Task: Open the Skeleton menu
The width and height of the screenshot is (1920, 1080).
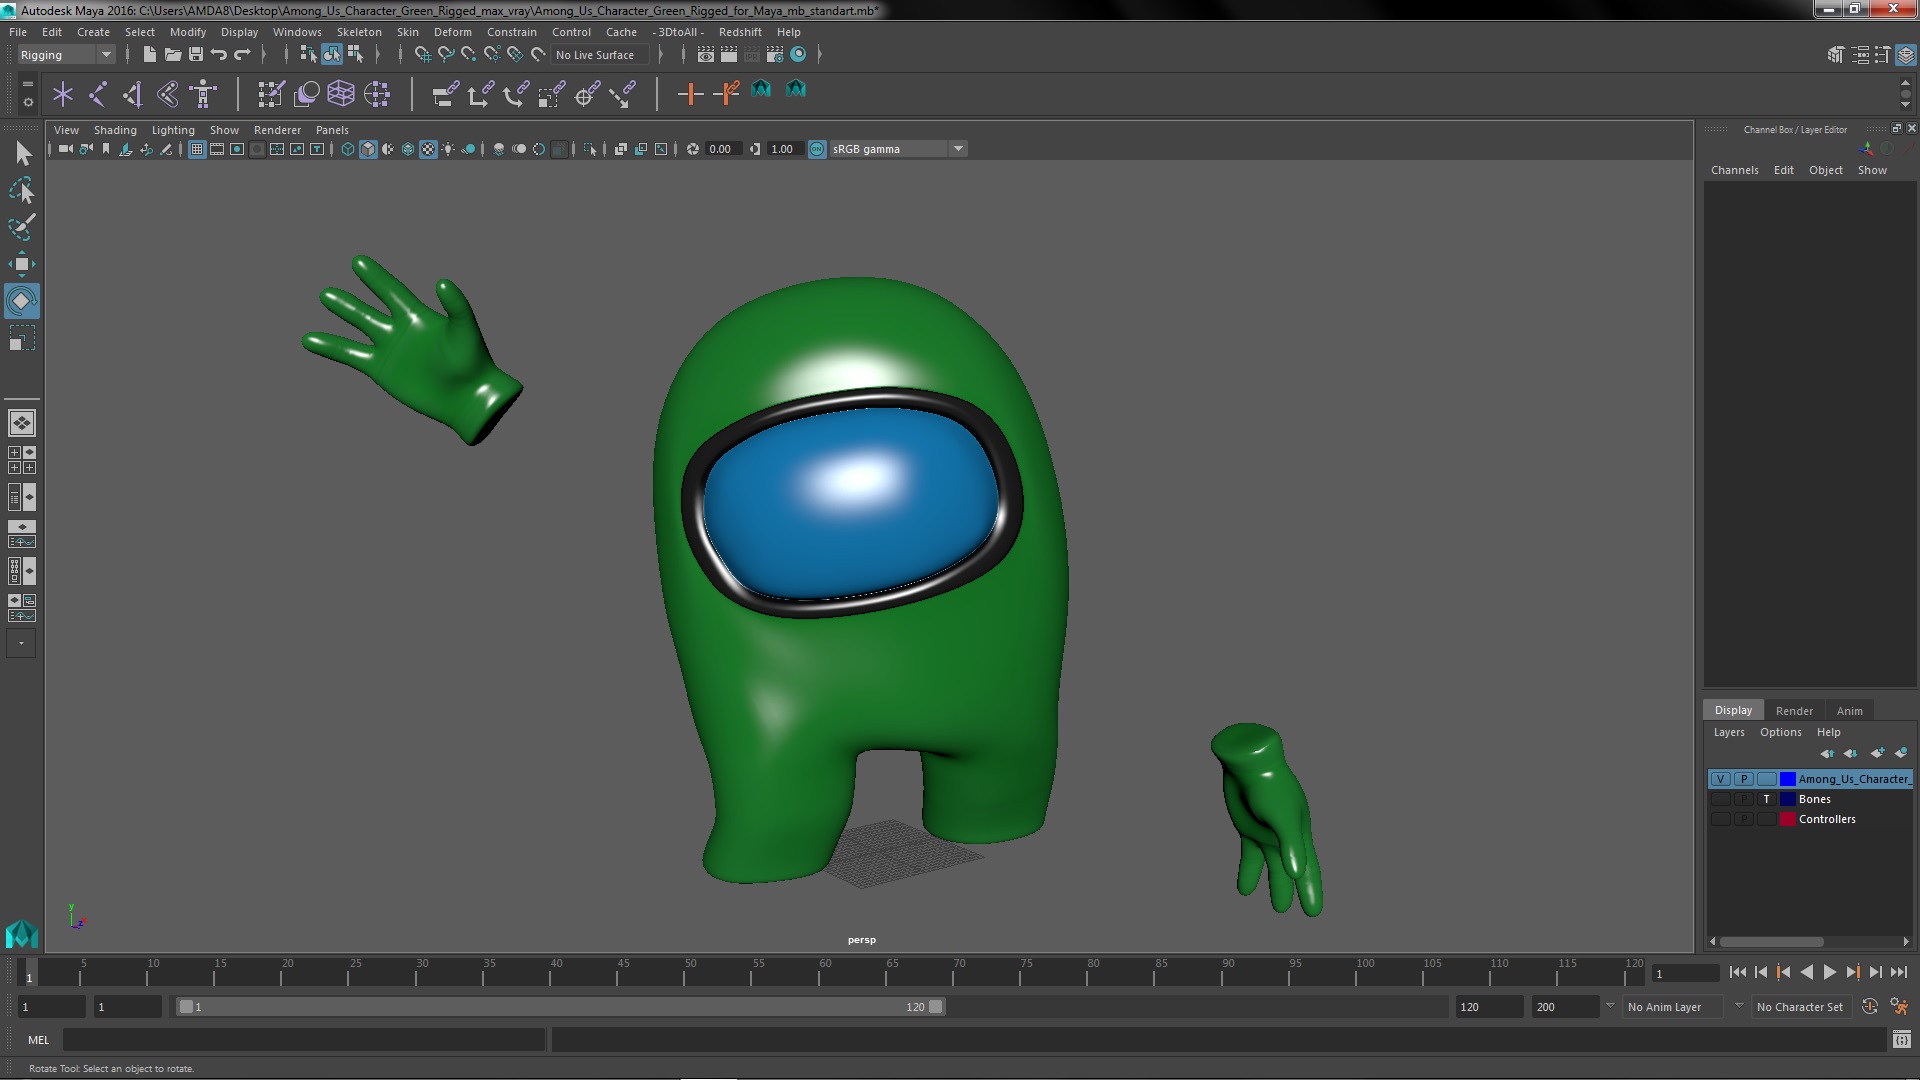Action: (x=359, y=32)
